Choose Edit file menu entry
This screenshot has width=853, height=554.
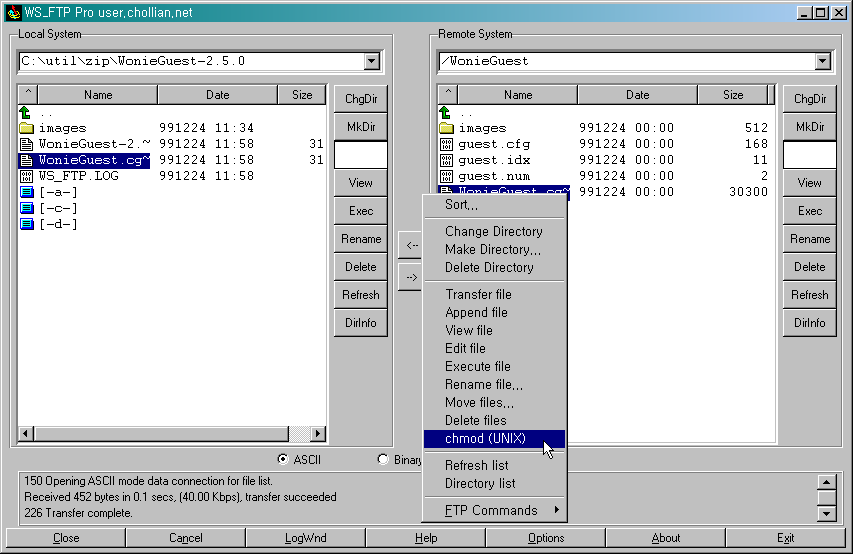[x=495, y=348]
